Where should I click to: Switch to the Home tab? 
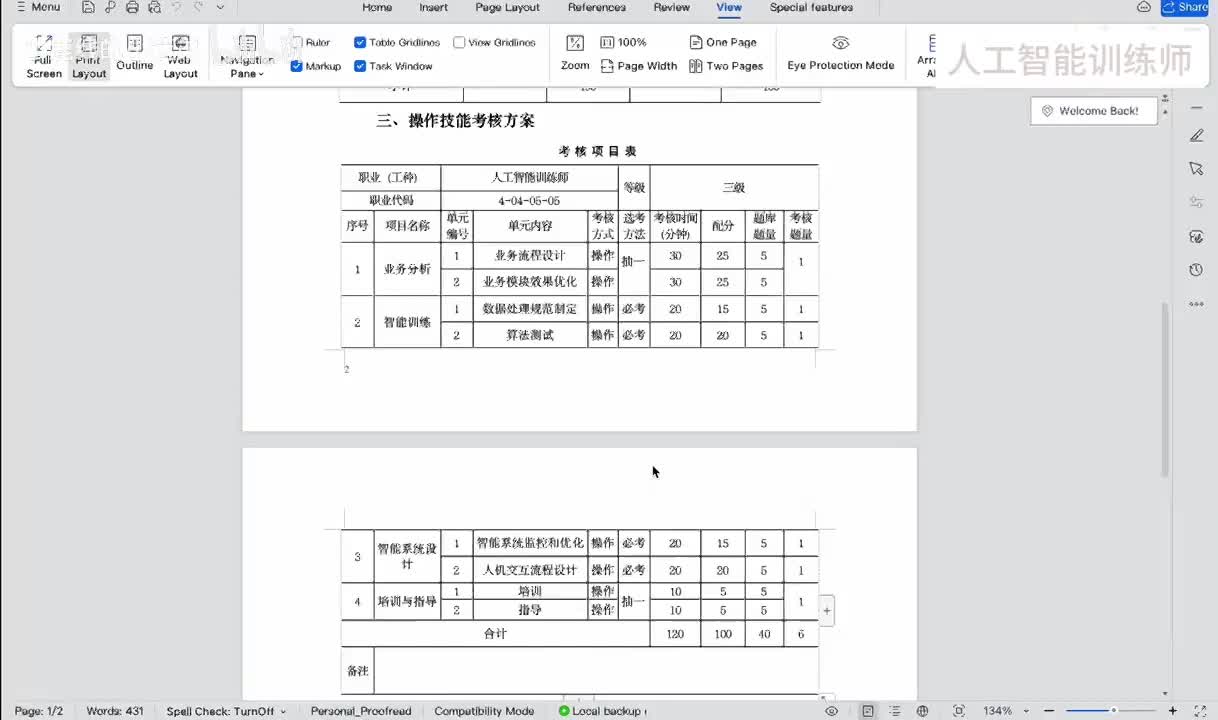point(377,7)
